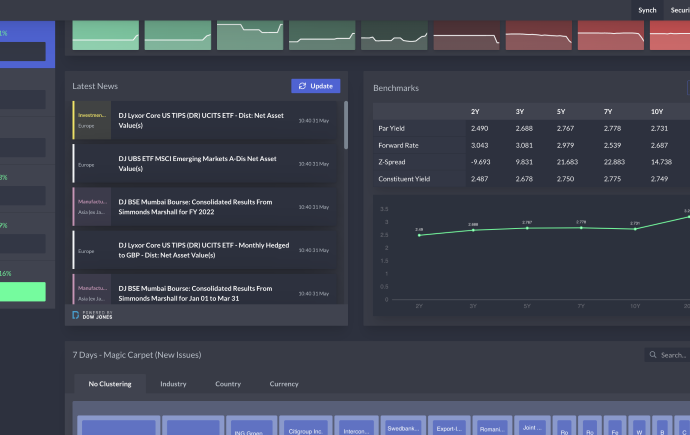
Task: Click the bright green bar in left sidebar
Action: 22,292
